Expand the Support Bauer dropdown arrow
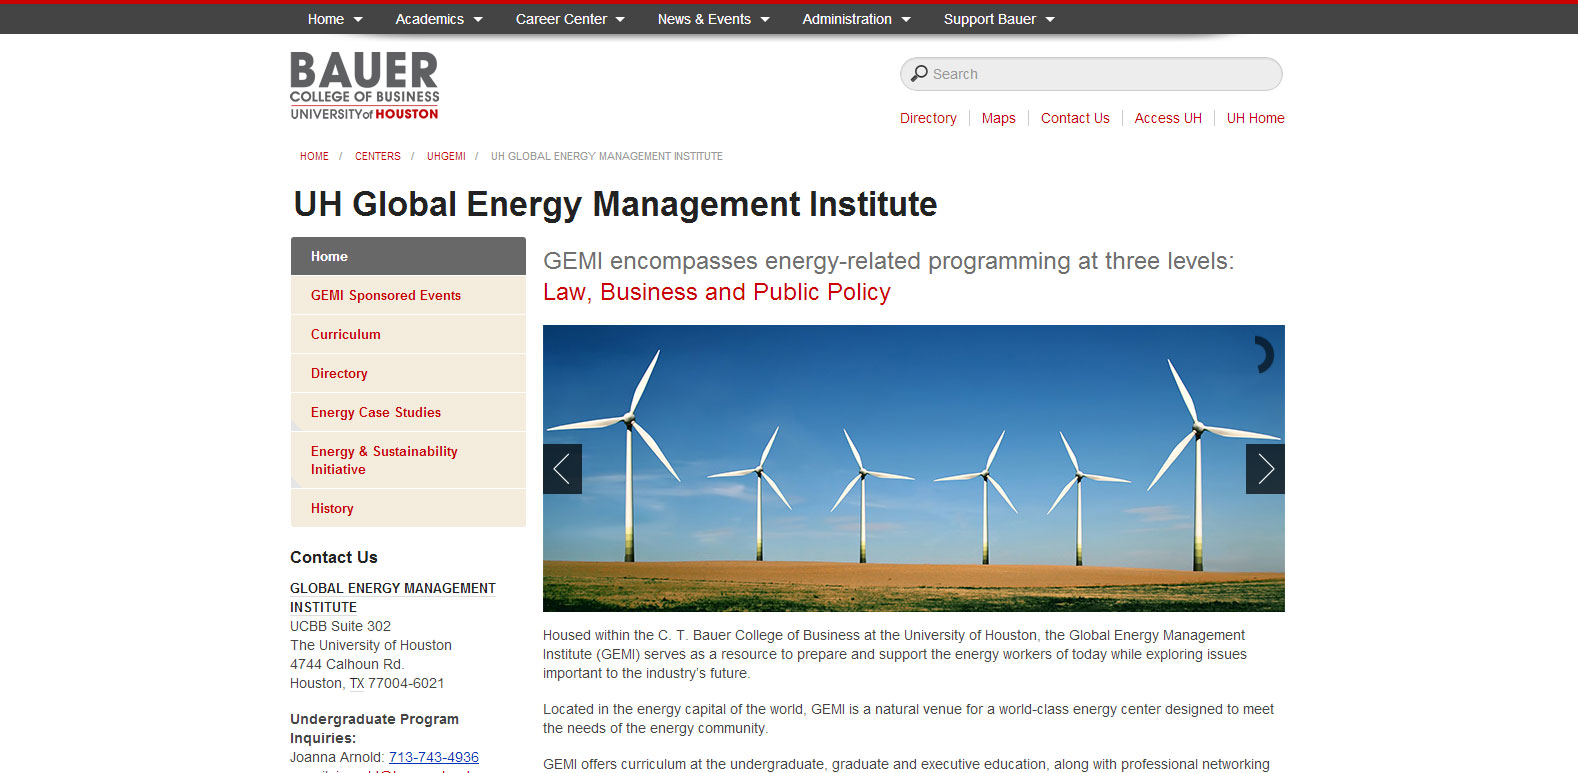The height and width of the screenshot is (773, 1578). pyautogui.click(x=1050, y=20)
